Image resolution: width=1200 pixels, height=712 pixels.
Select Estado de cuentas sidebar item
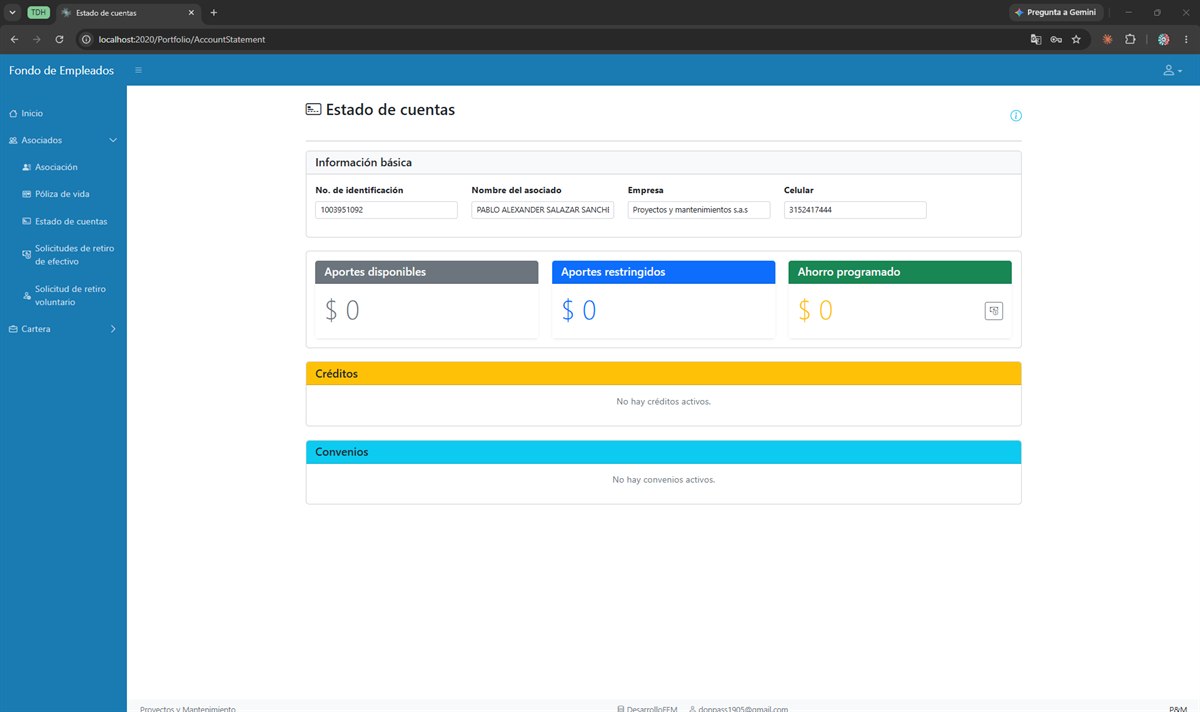[x=63, y=222]
